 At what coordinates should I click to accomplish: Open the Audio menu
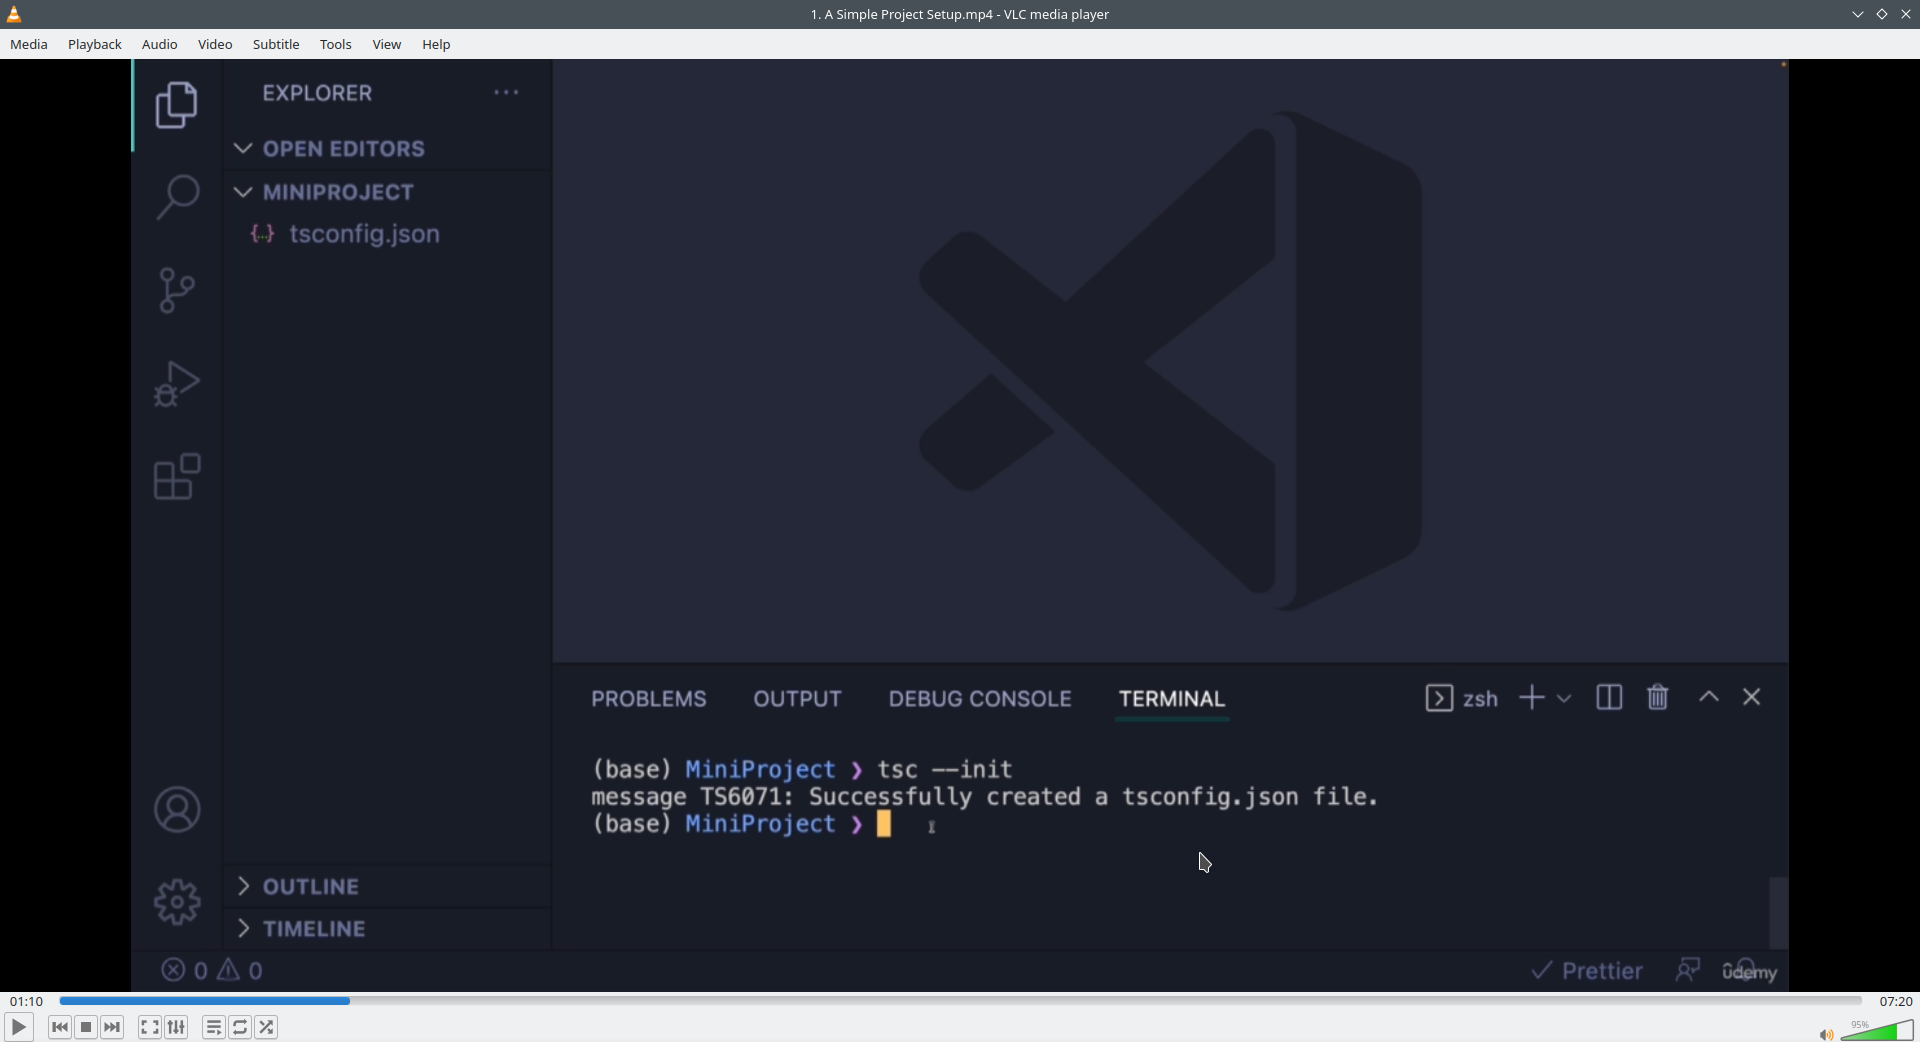click(x=160, y=44)
